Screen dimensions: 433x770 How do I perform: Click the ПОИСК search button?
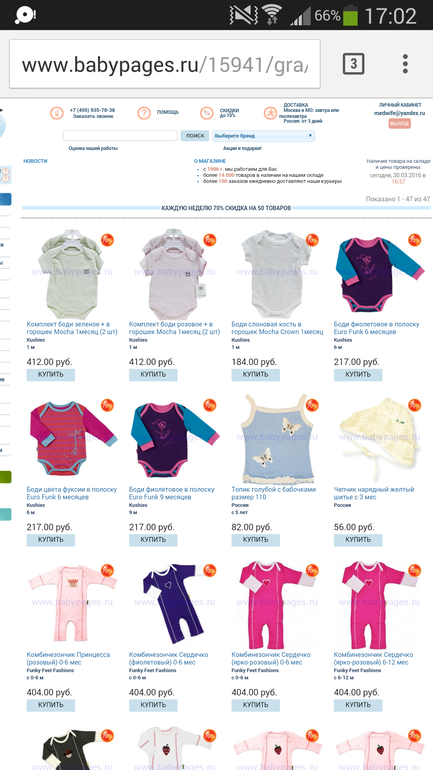pyautogui.click(x=194, y=136)
